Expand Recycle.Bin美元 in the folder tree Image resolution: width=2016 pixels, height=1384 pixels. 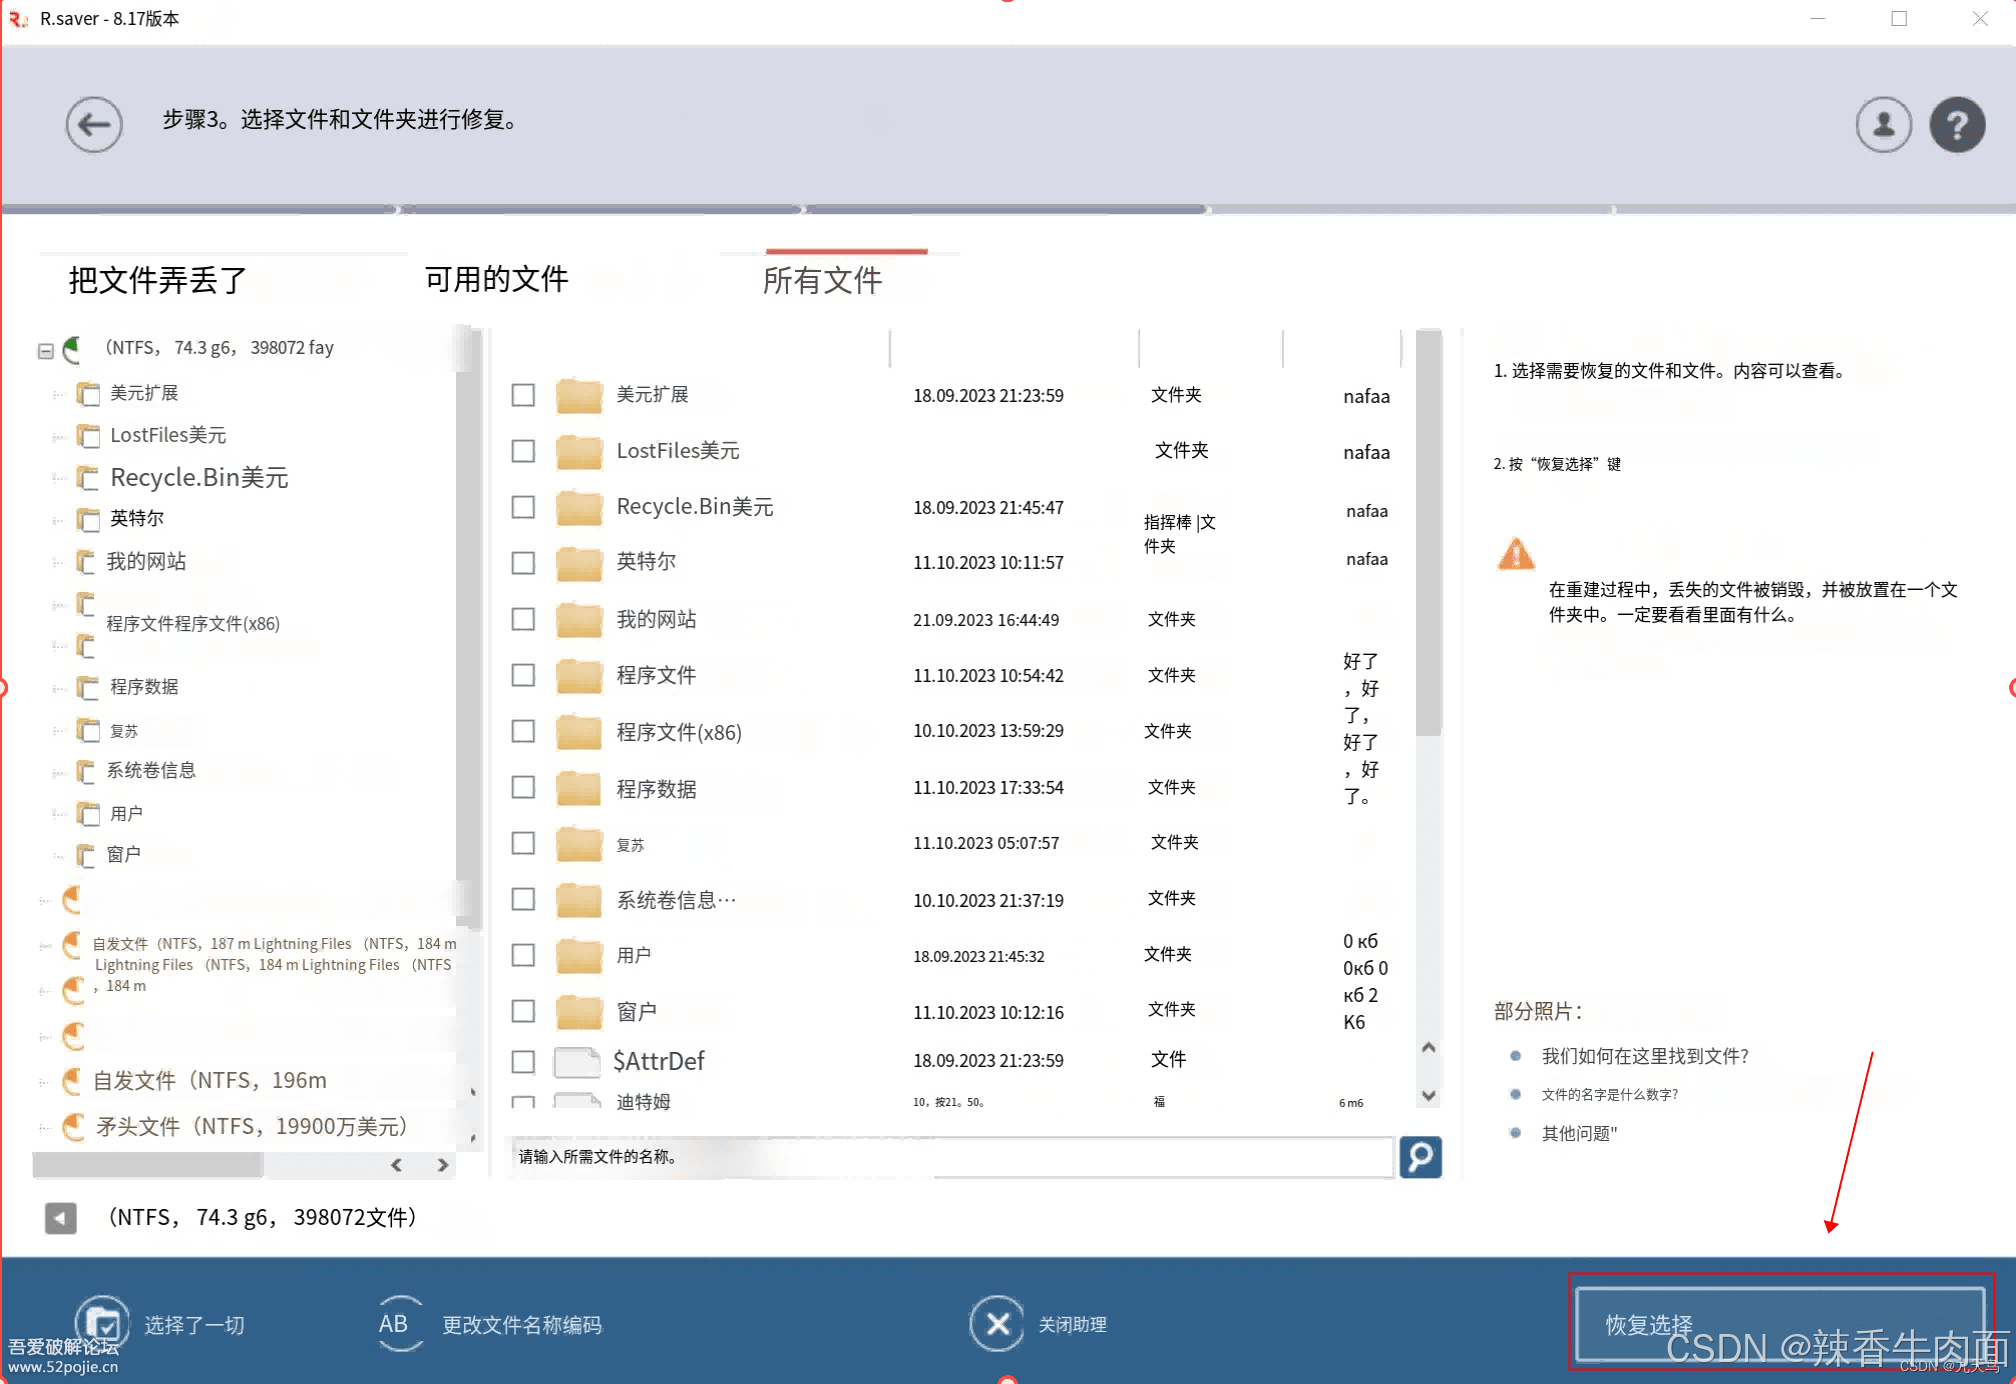click(x=58, y=479)
